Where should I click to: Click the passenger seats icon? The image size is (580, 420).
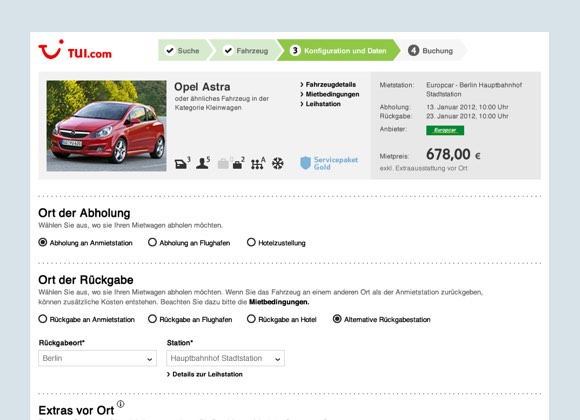point(203,163)
